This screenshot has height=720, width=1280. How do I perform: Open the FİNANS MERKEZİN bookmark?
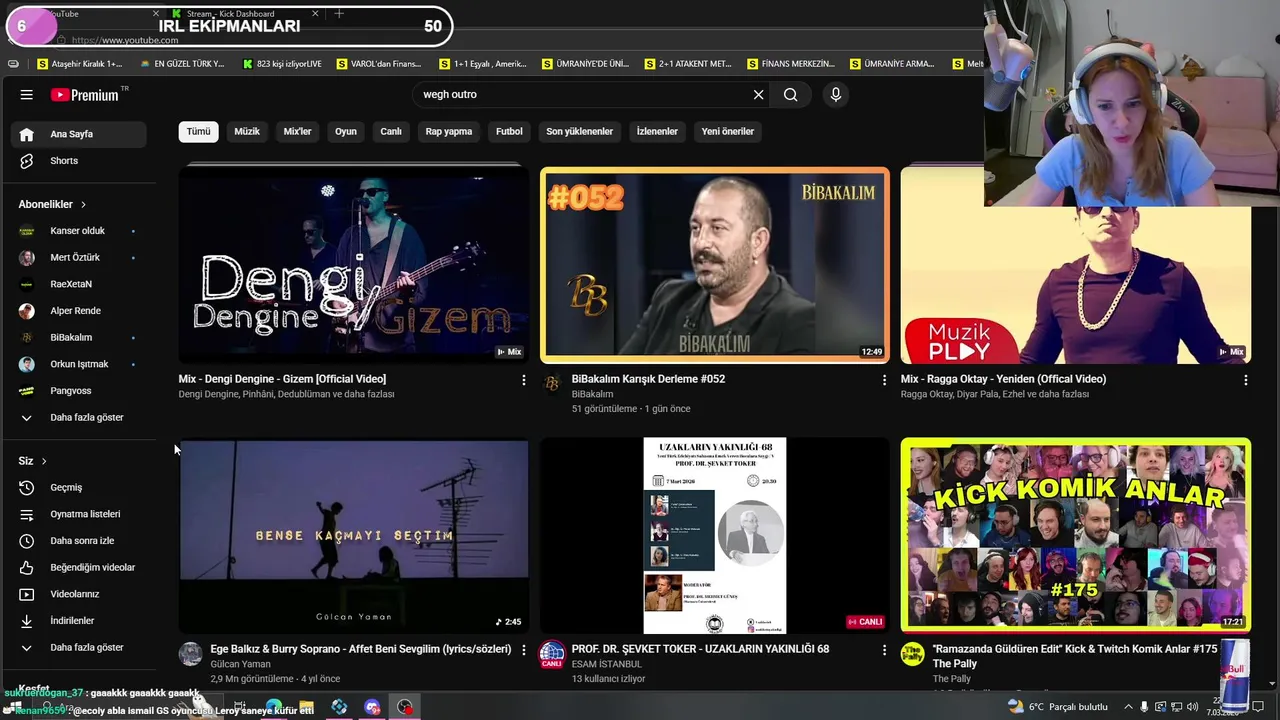click(x=789, y=64)
